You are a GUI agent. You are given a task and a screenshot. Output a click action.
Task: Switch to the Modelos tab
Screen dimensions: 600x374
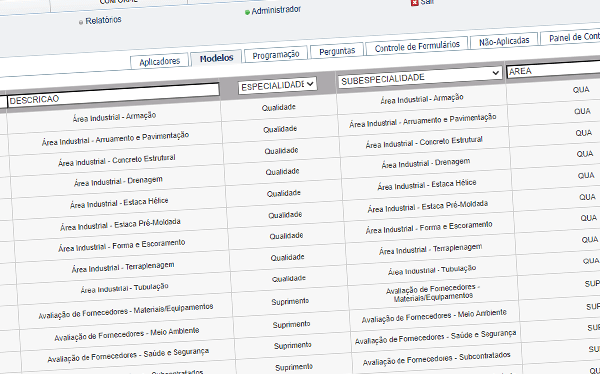(216, 58)
